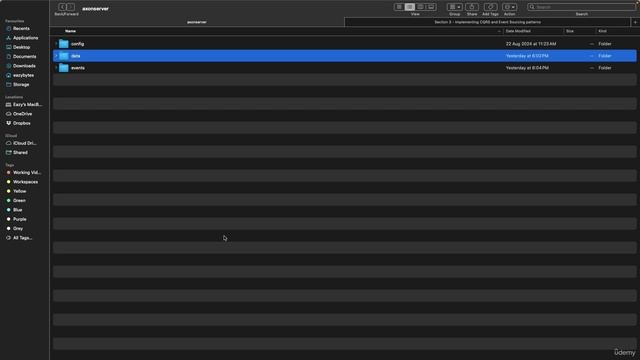Select the Yellow tag
The width and height of the screenshot is (640, 360).
19,191
